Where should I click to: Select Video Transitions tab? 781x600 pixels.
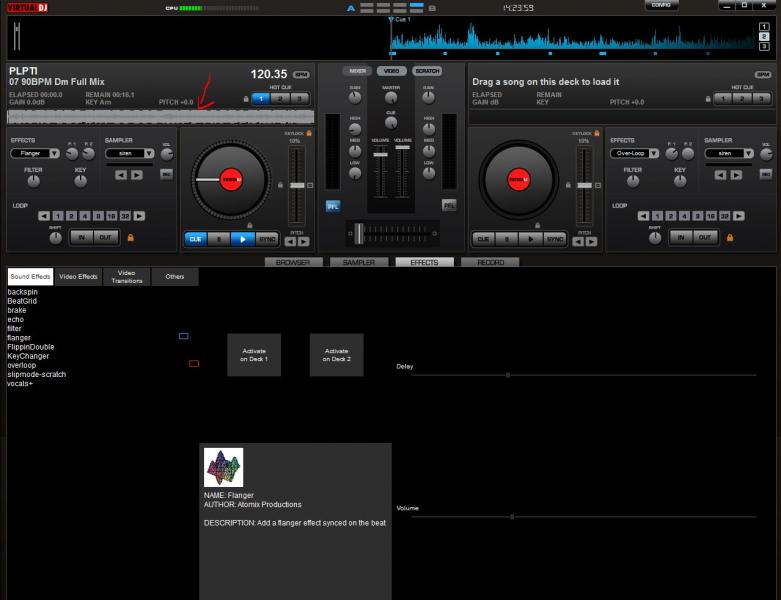127,277
